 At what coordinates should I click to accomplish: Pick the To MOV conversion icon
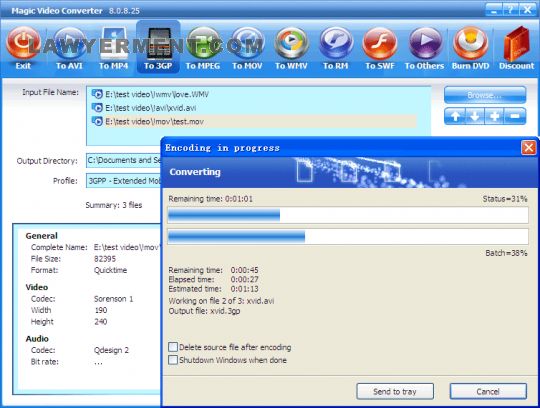tap(248, 43)
